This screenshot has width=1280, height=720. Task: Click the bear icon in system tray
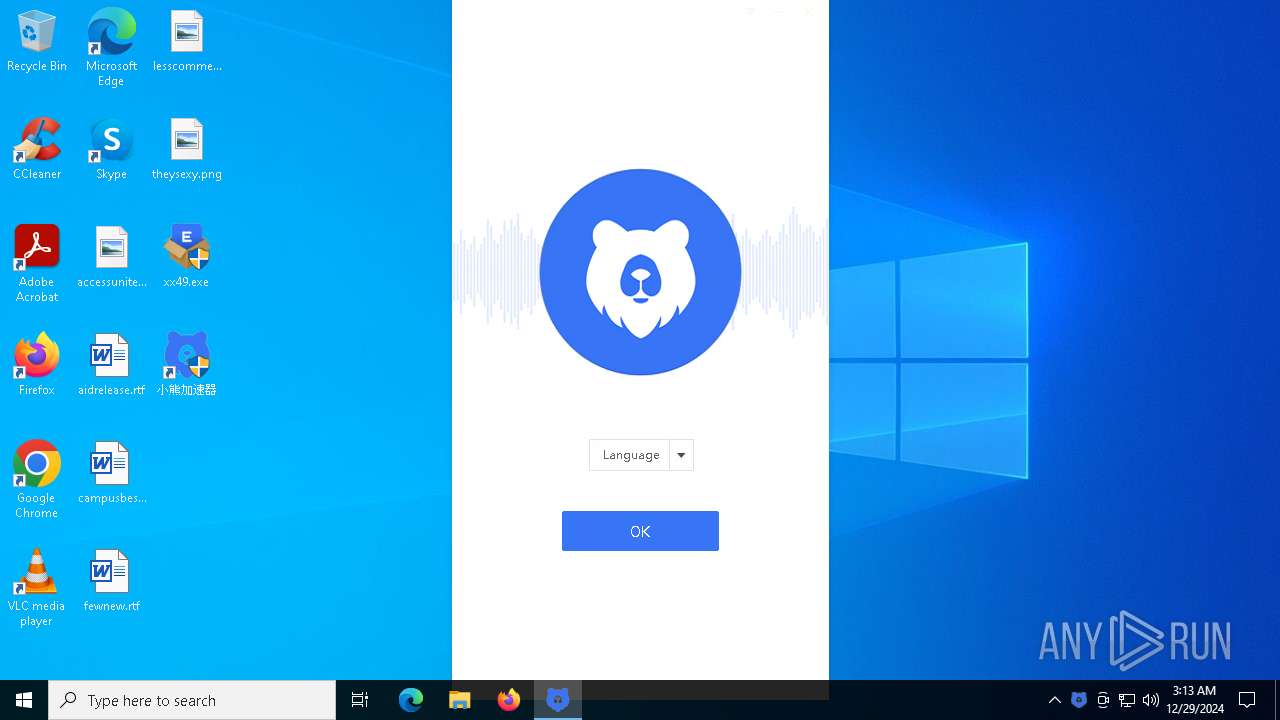coord(1079,700)
